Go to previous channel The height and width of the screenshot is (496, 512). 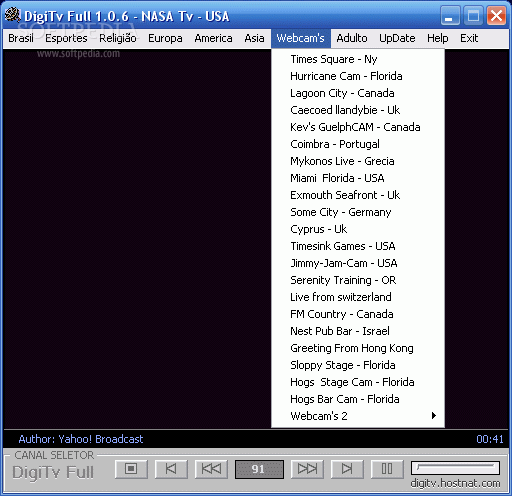[x=171, y=469]
